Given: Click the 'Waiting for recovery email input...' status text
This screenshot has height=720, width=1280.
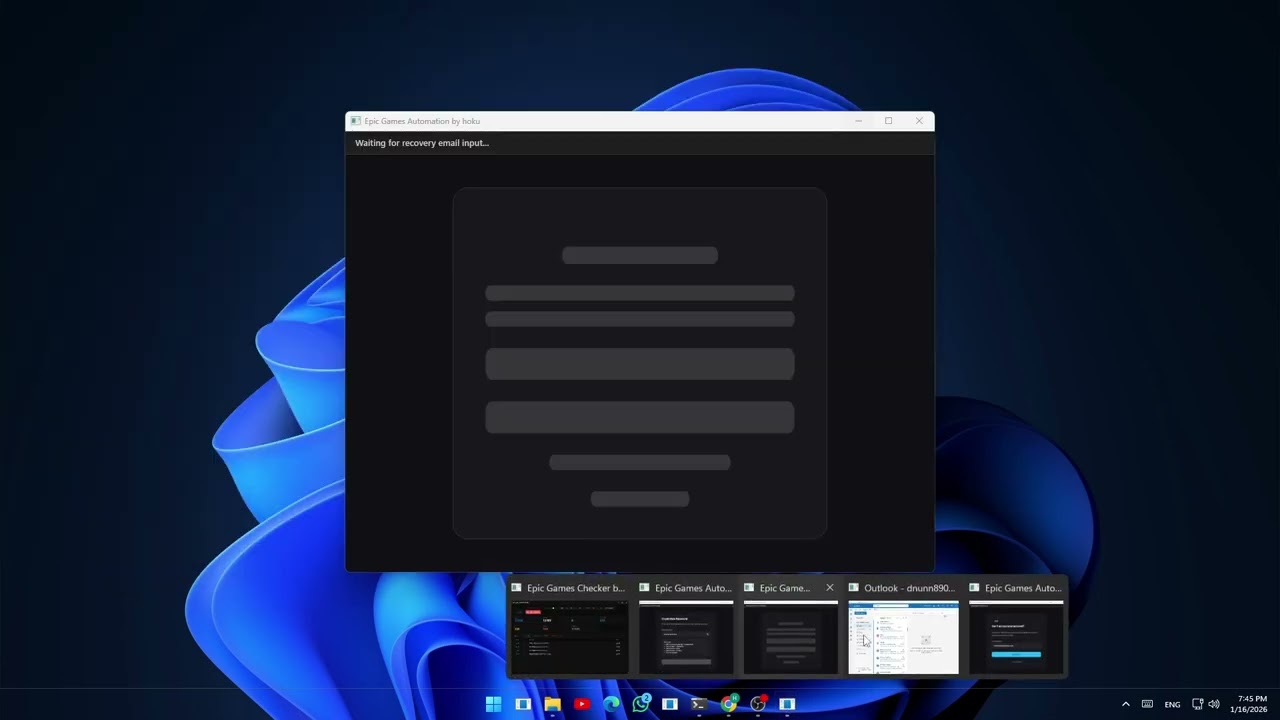Looking at the screenshot, I should (x=422, y=143).
